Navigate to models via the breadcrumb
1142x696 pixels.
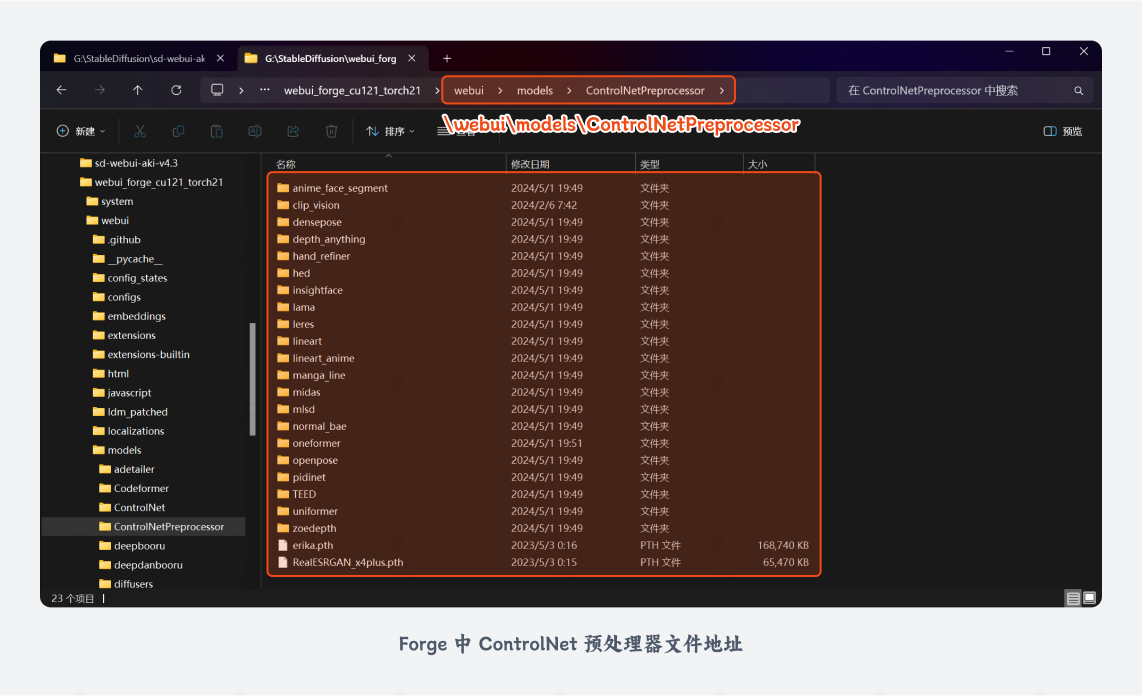coord(534,90)
